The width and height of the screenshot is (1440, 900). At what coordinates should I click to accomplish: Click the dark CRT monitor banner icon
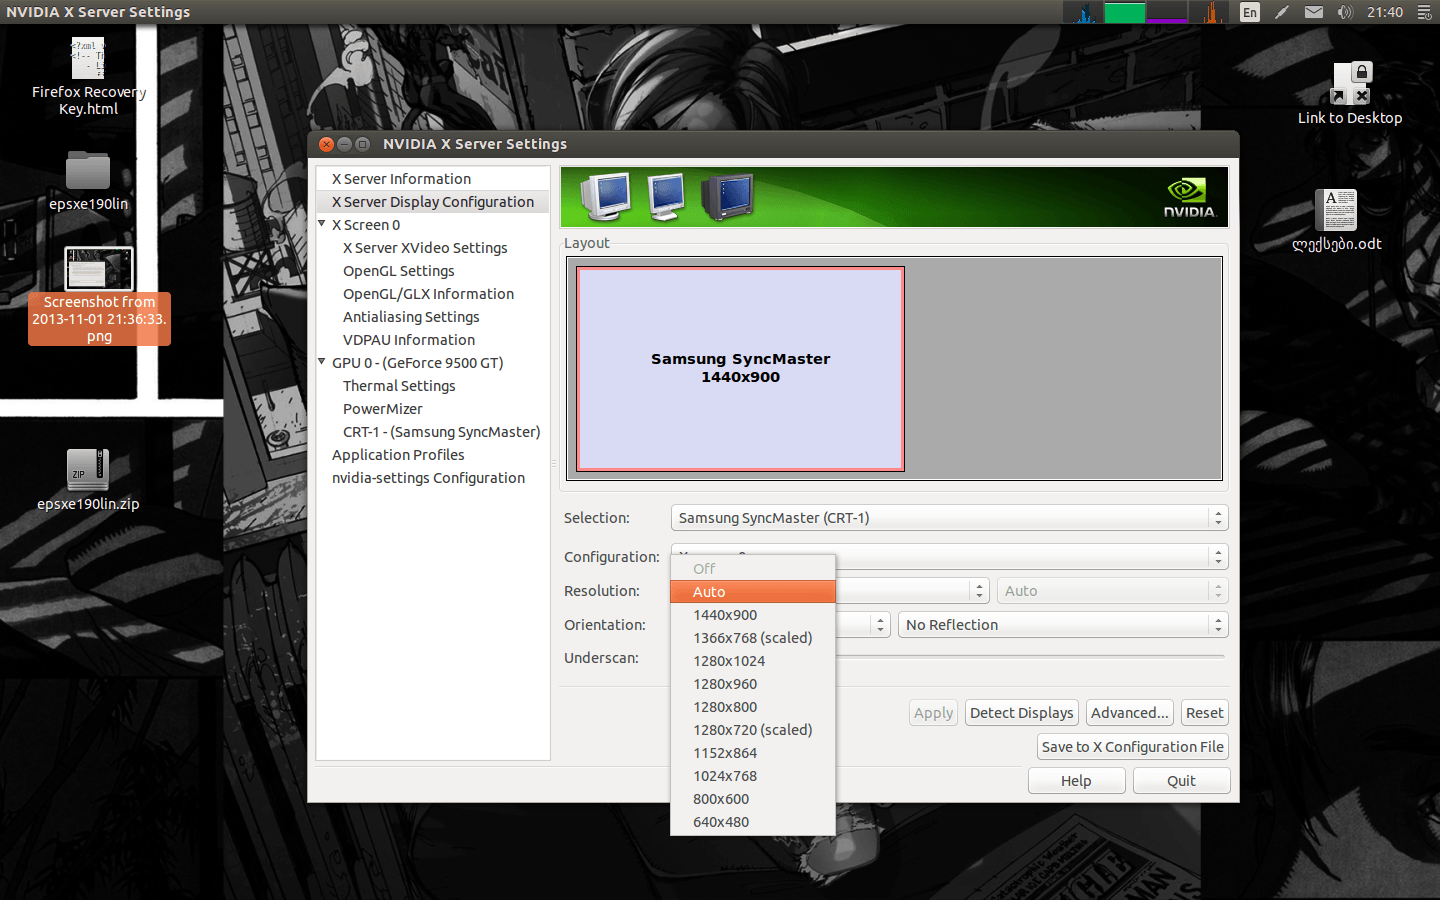pos(727,196)
